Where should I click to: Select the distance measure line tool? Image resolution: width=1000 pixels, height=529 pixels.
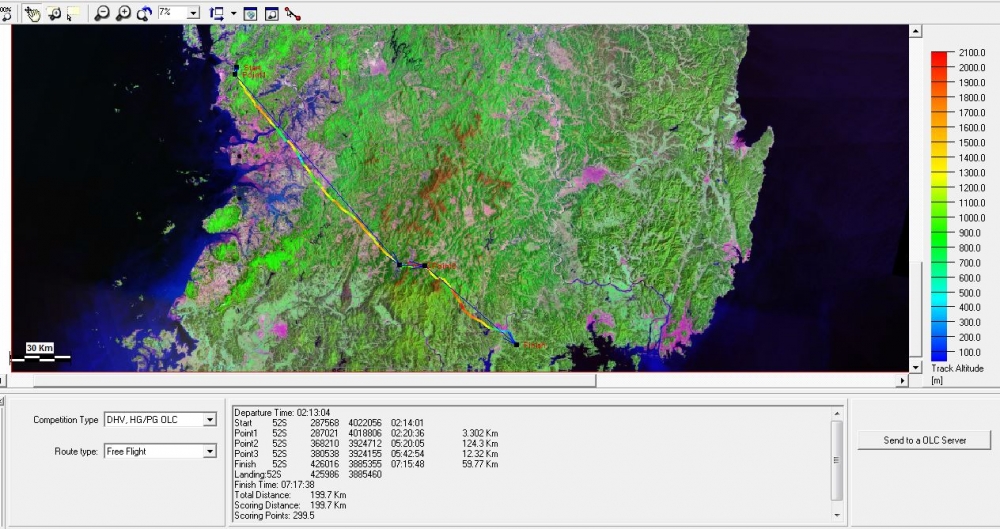click(x=293, y=13)
